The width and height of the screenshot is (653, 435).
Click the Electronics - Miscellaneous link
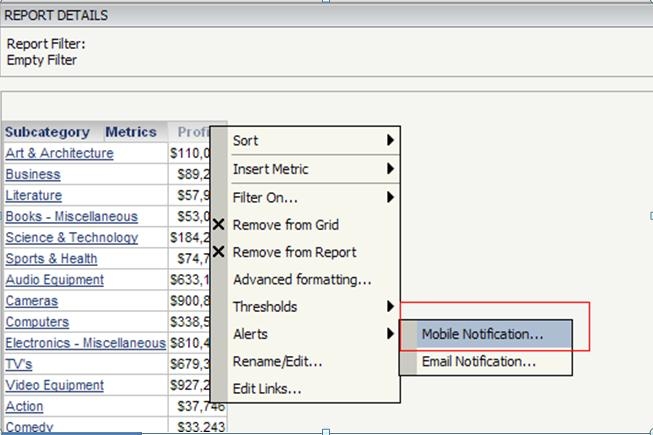click(85, 343)
